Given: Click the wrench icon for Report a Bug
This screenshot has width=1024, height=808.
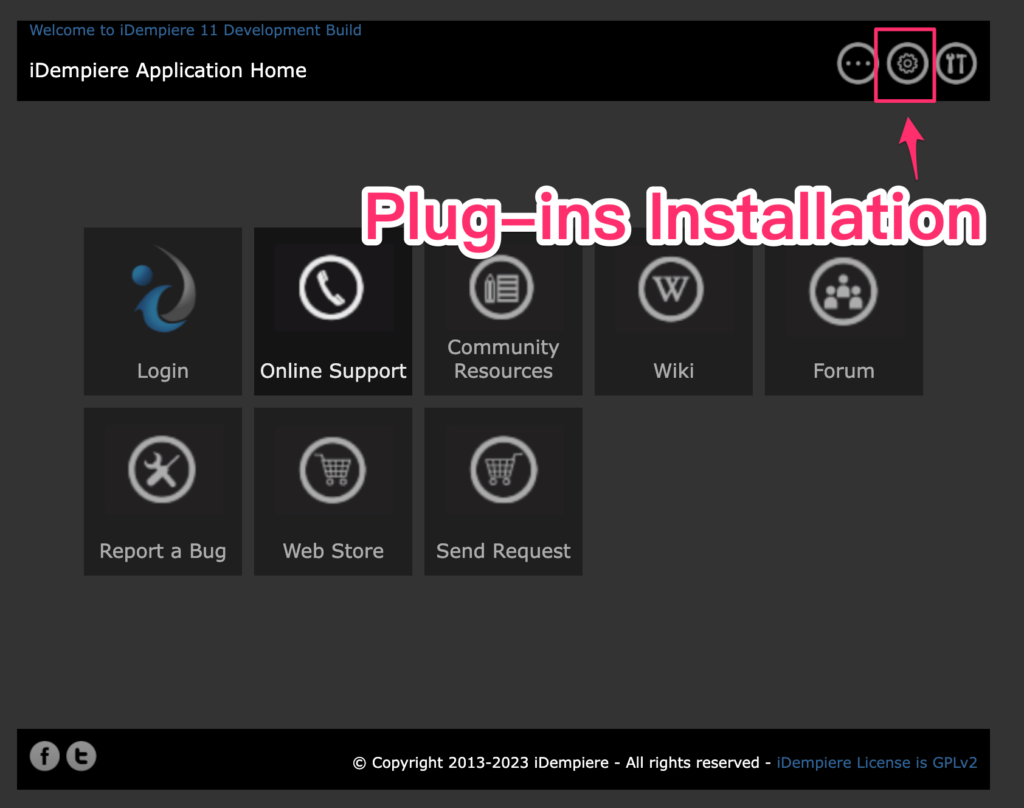Looking at the screenshot, I should pos(162,469).
